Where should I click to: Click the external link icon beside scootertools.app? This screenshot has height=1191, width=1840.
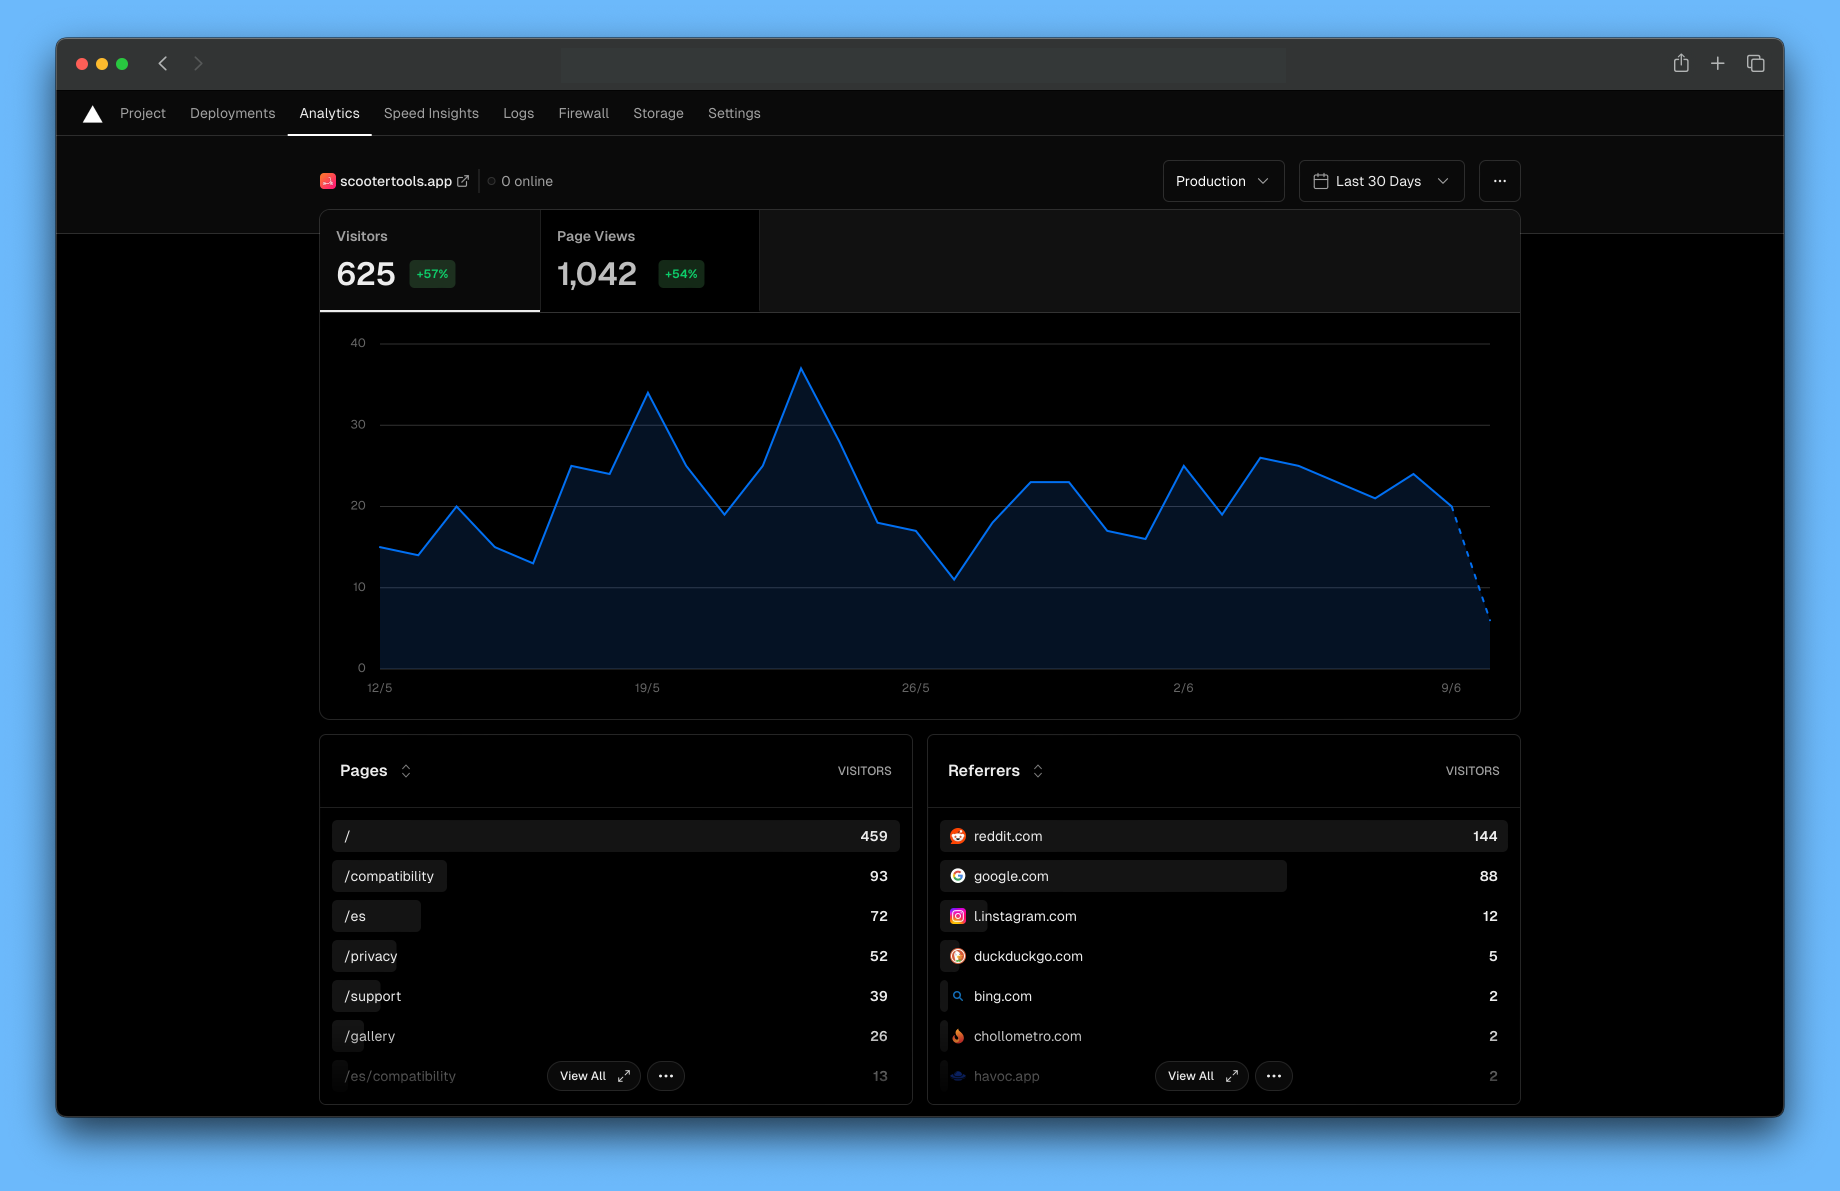[x=463, y=181]
